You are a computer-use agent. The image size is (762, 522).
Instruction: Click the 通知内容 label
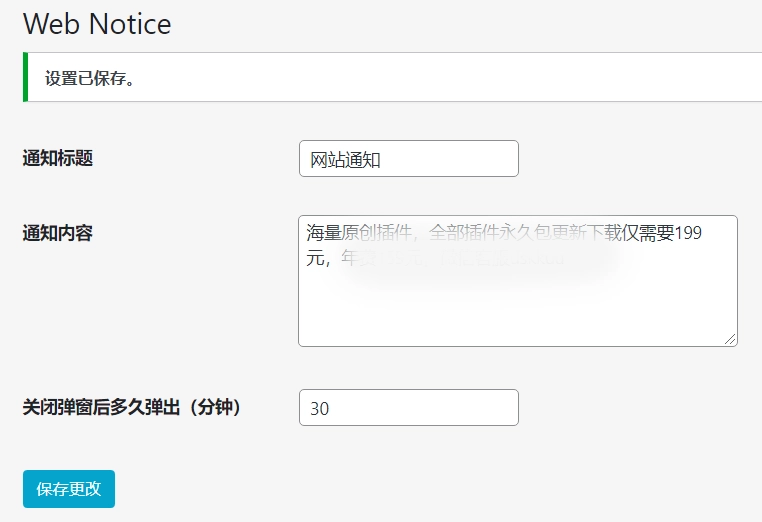coord(58,233)
